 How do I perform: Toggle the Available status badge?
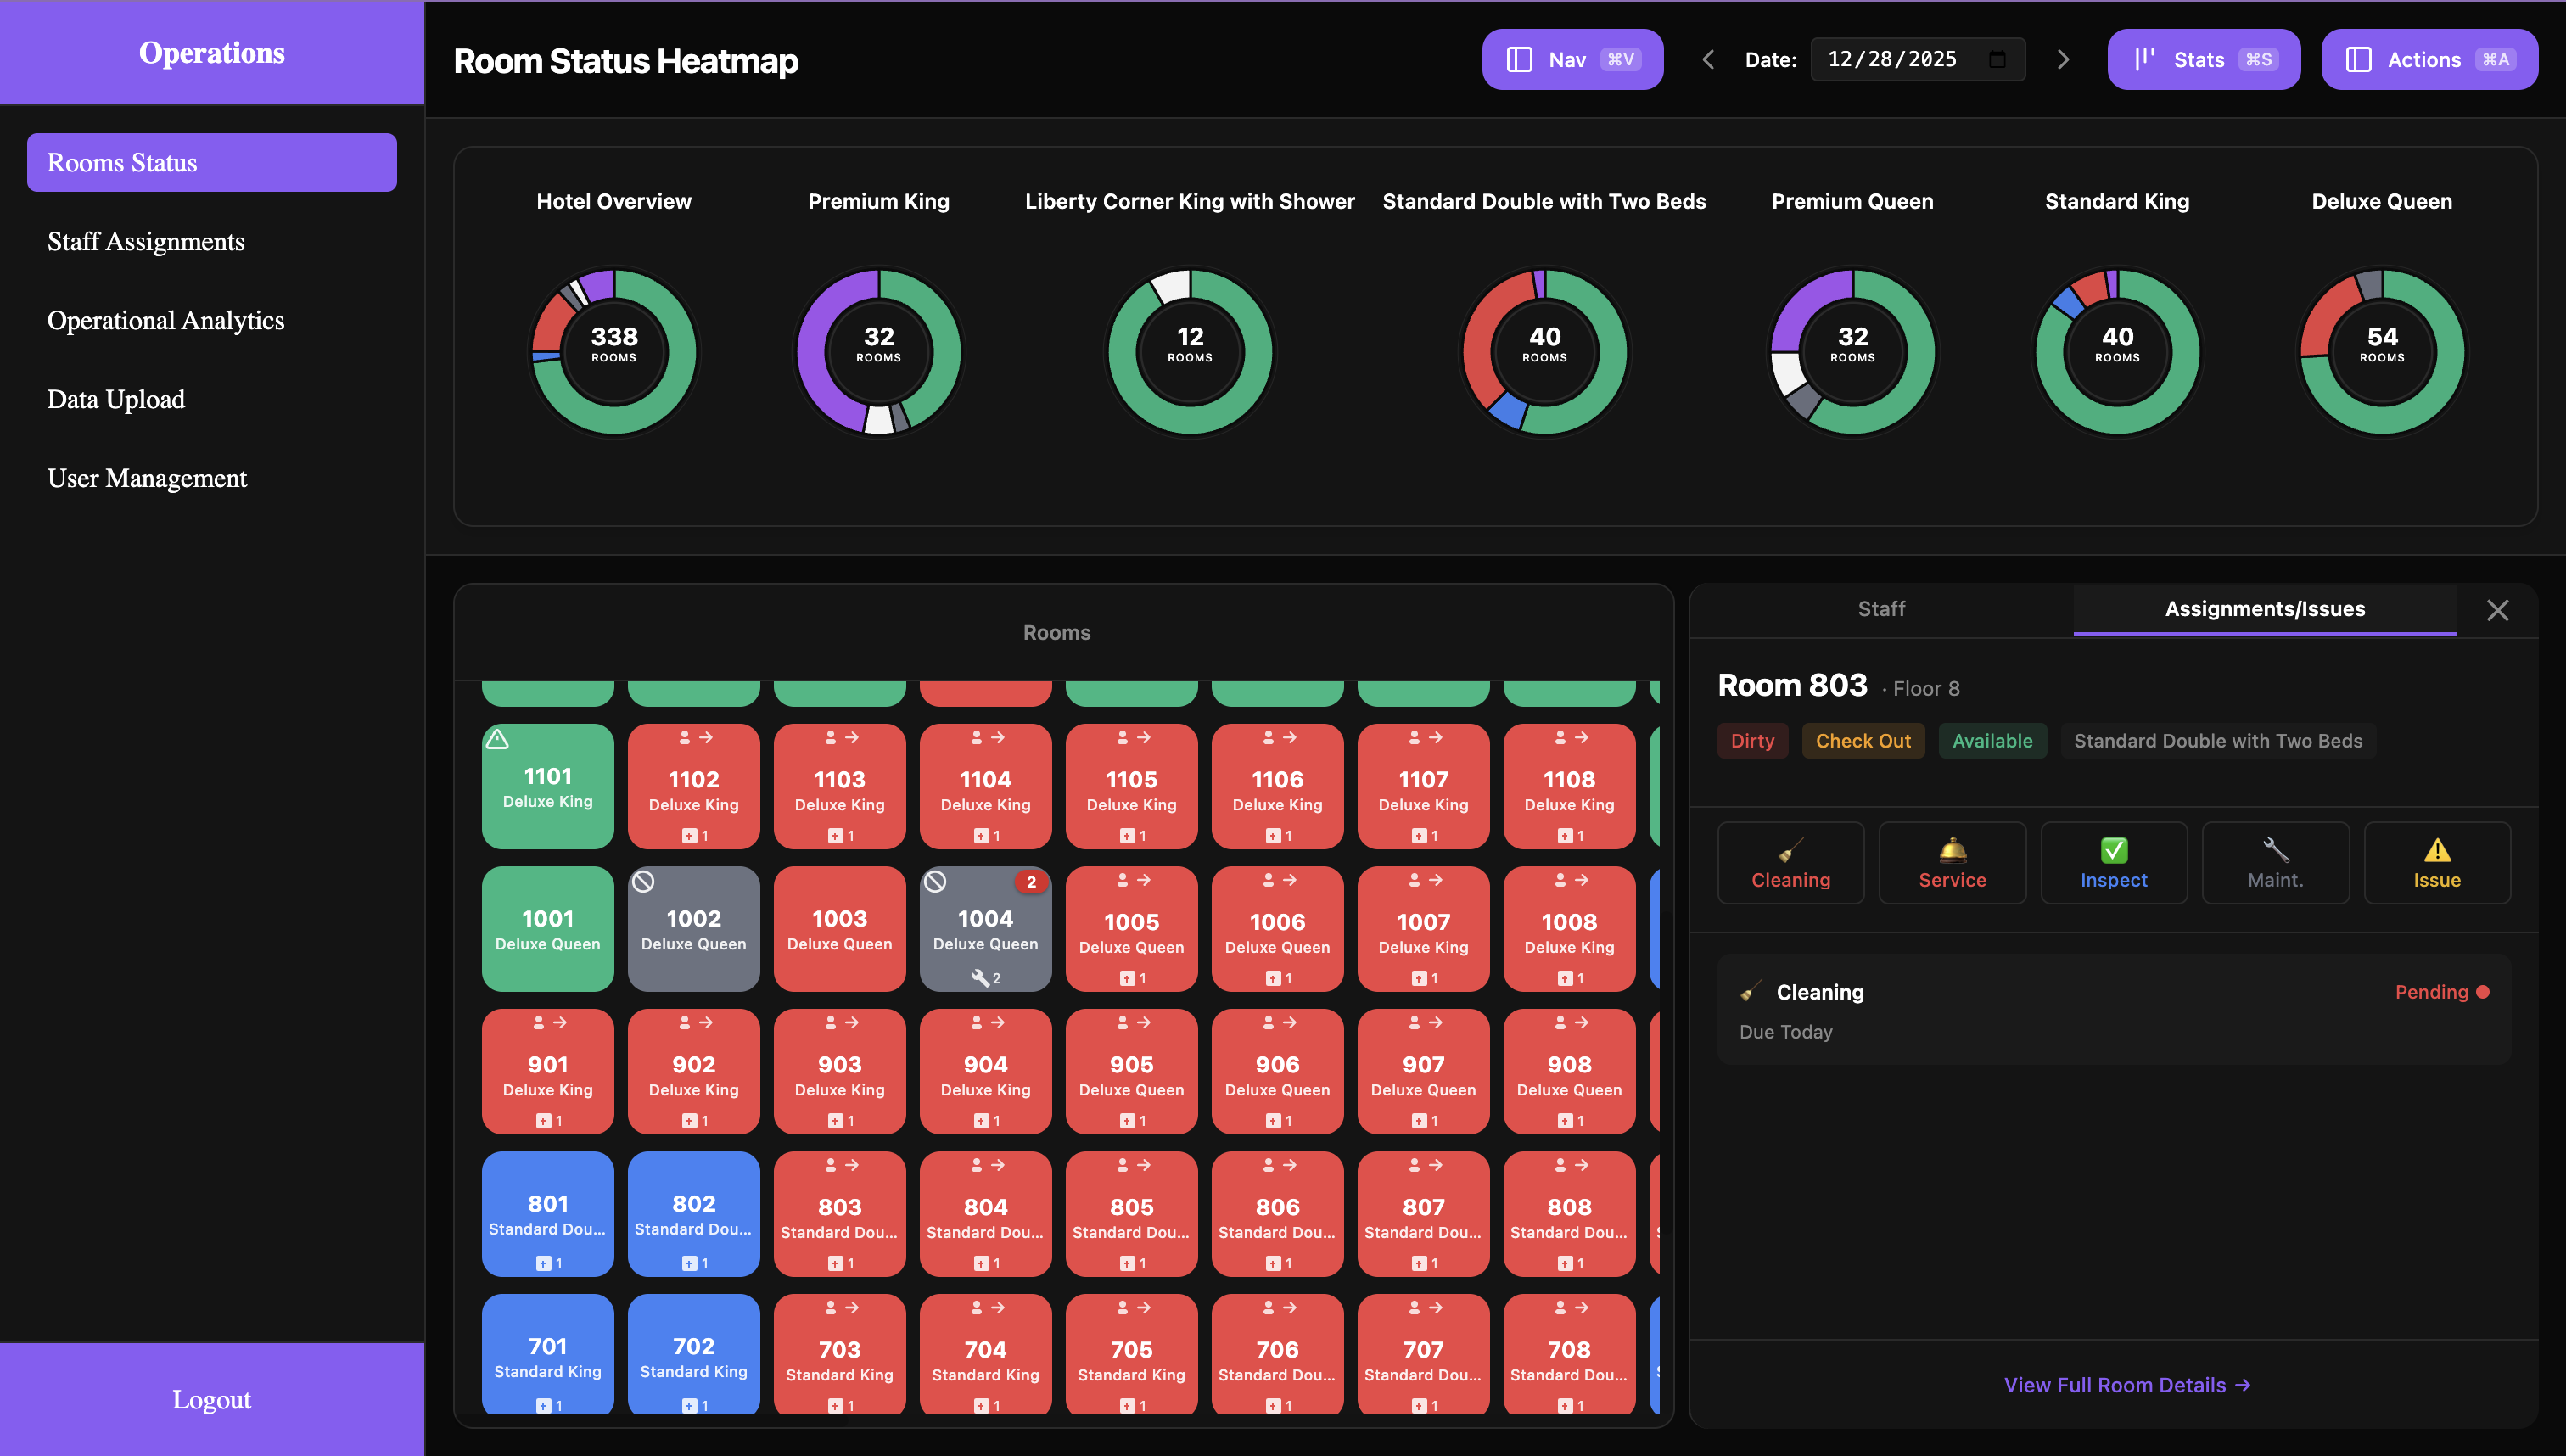point(1992,741)
